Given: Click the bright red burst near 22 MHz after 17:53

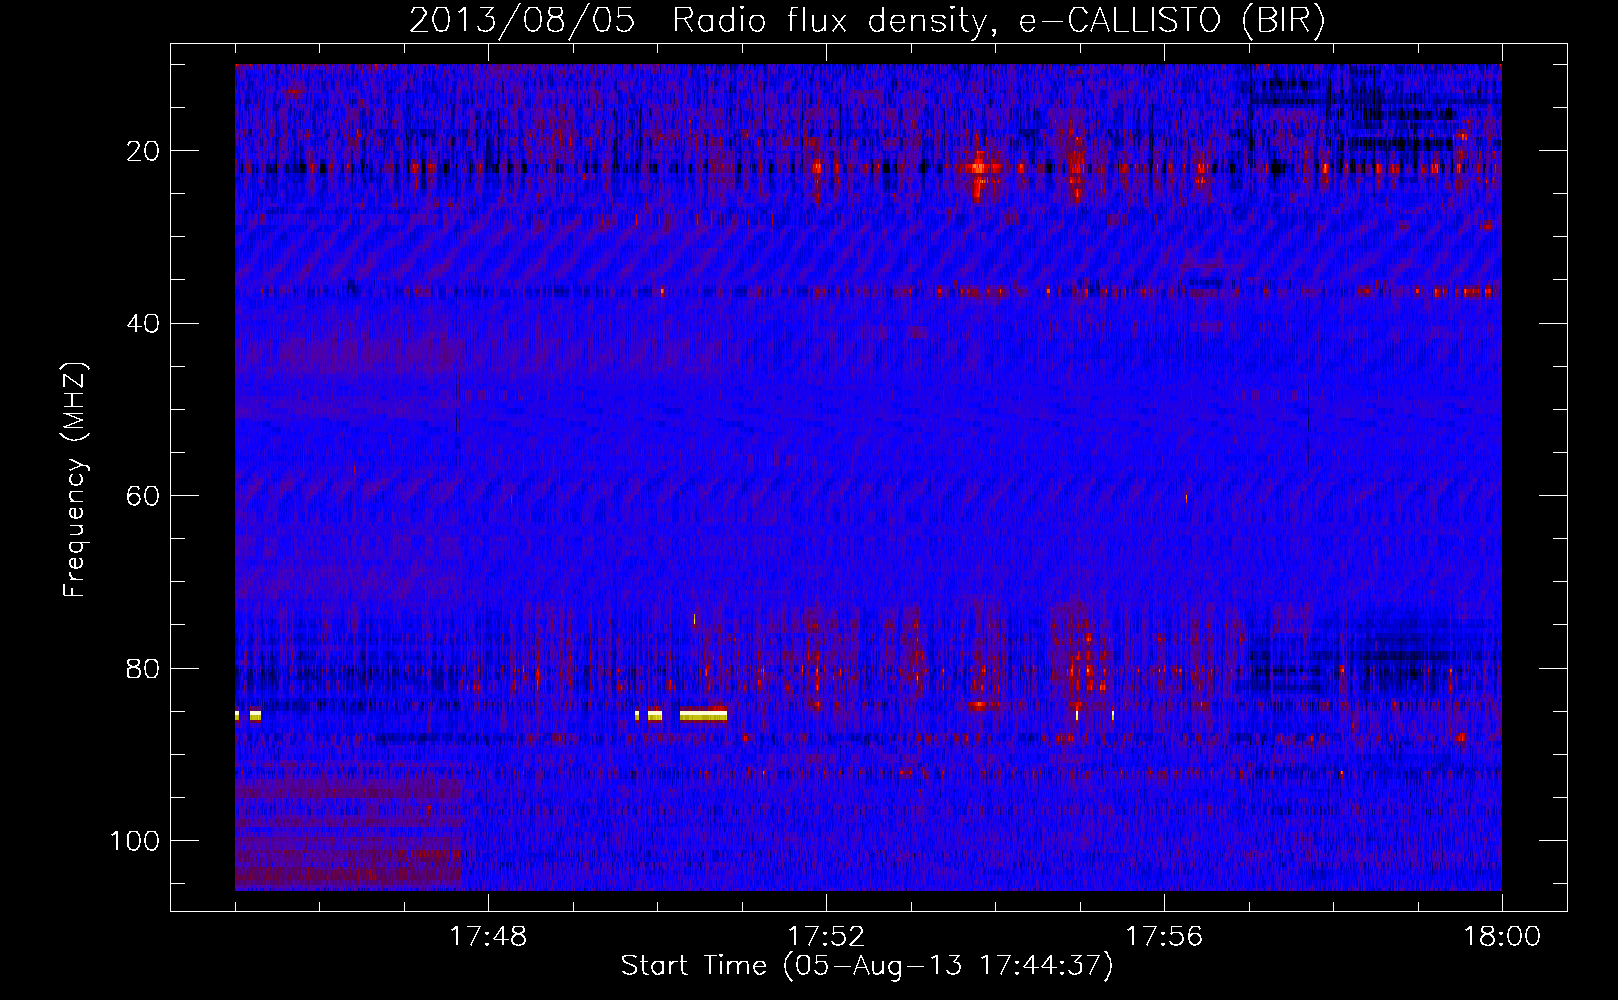Looking at the screenshot, I should [x=979, y=169].
